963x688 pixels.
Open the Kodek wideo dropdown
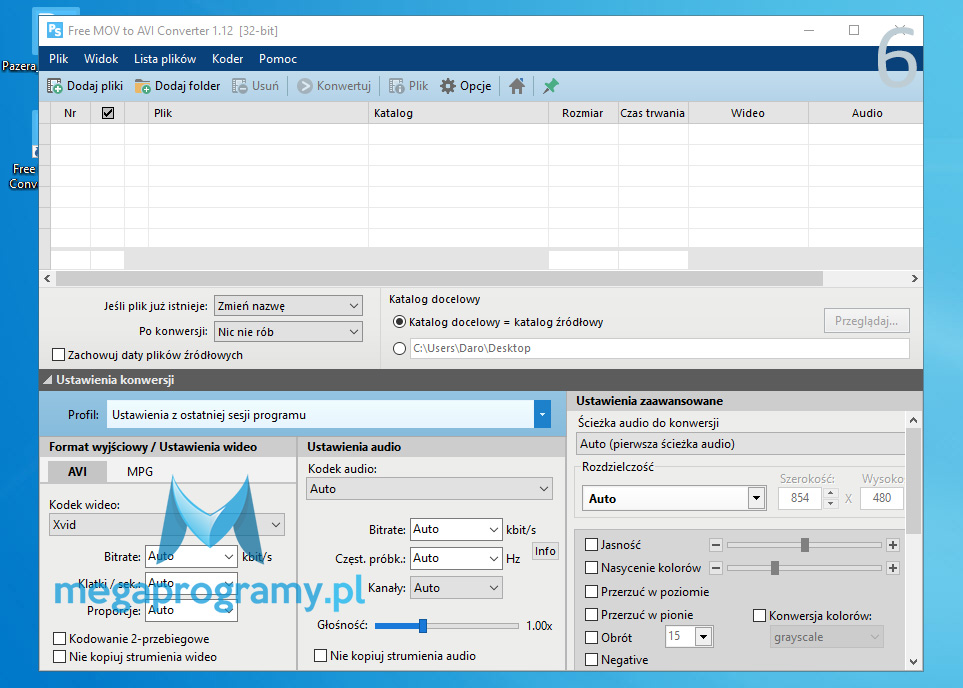166,525
